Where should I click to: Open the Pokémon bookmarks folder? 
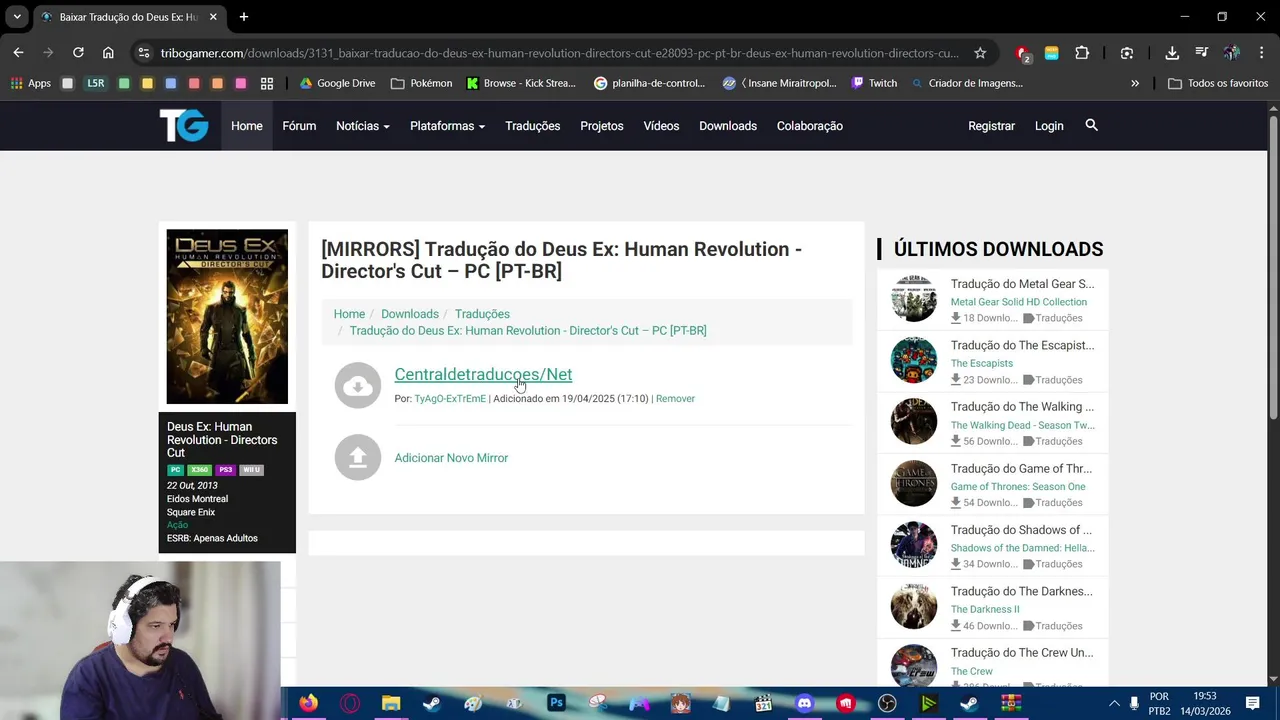[x=421, y=83]
